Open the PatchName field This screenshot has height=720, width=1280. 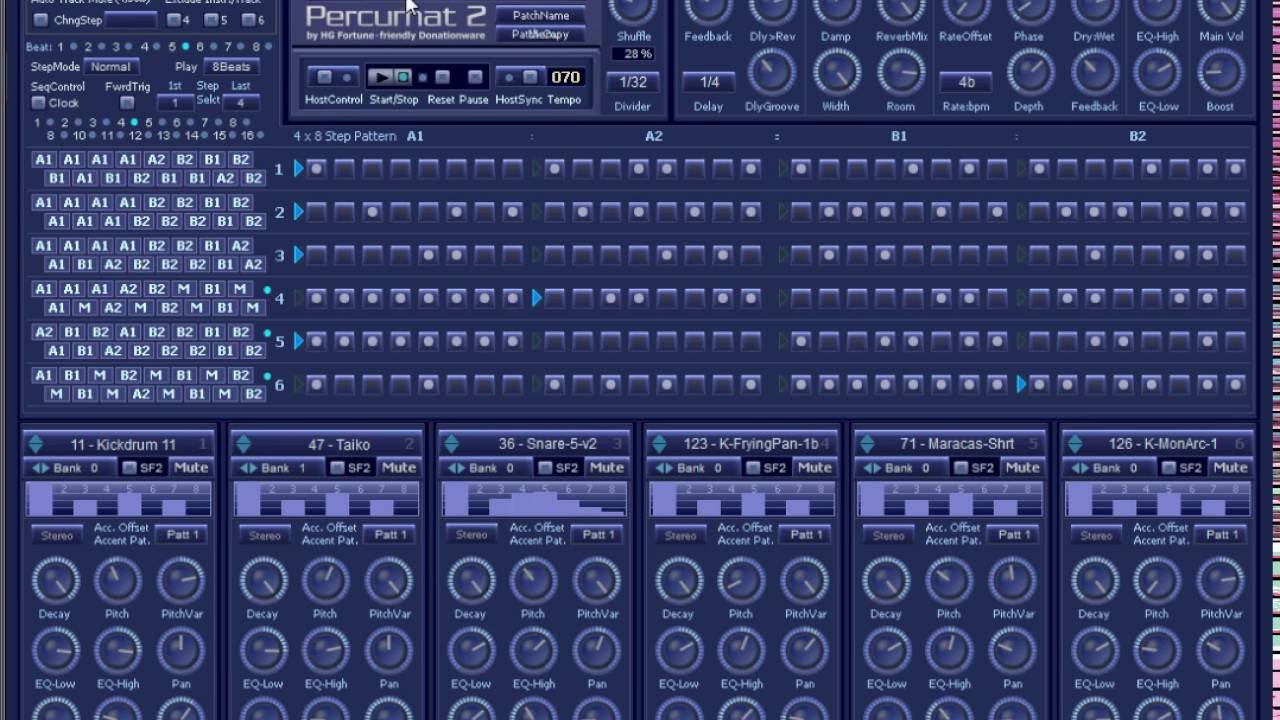tap(541, 15)
